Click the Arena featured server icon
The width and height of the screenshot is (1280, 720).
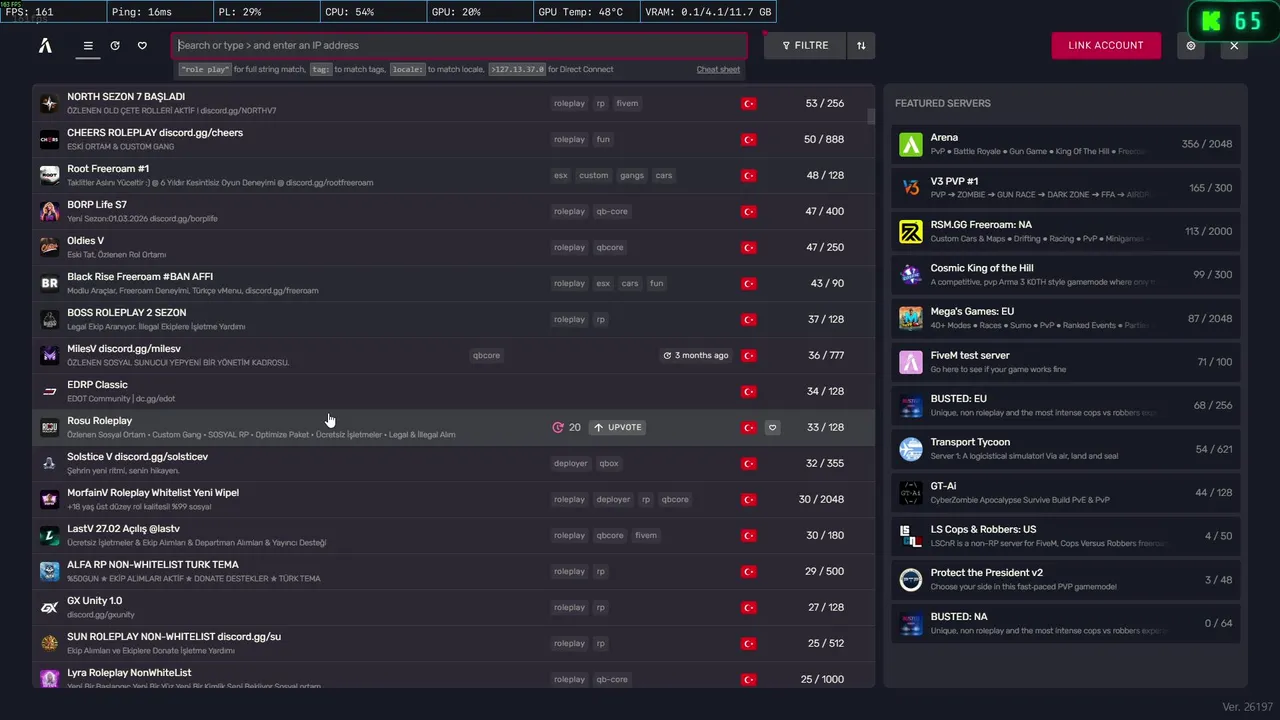point(910,144)
